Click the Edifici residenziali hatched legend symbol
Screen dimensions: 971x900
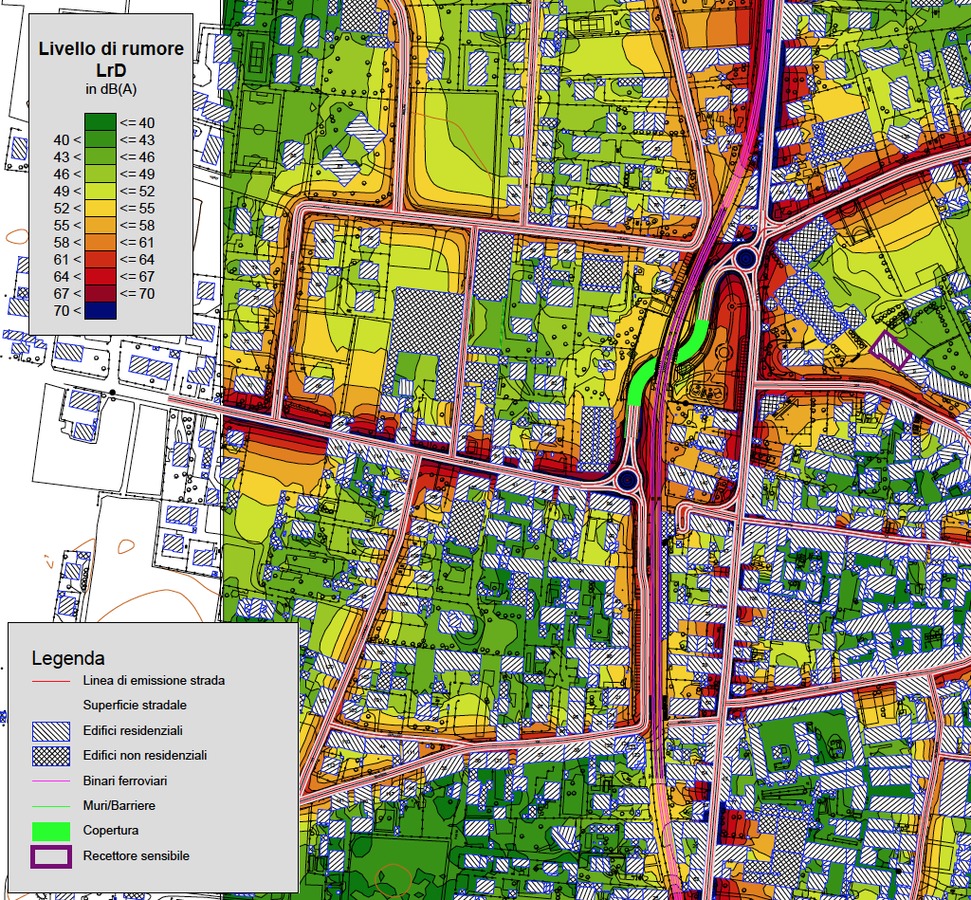51,731
